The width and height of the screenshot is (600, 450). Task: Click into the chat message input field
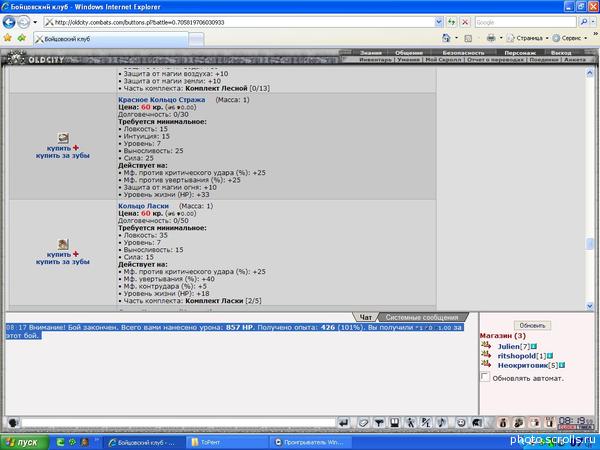178,423
